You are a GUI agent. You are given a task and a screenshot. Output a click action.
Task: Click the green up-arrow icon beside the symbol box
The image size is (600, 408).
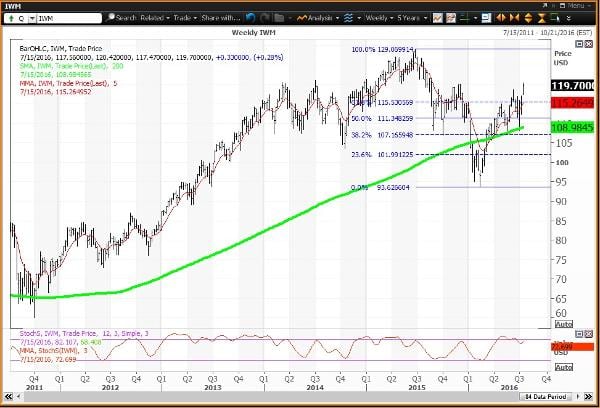coord(11,18)
